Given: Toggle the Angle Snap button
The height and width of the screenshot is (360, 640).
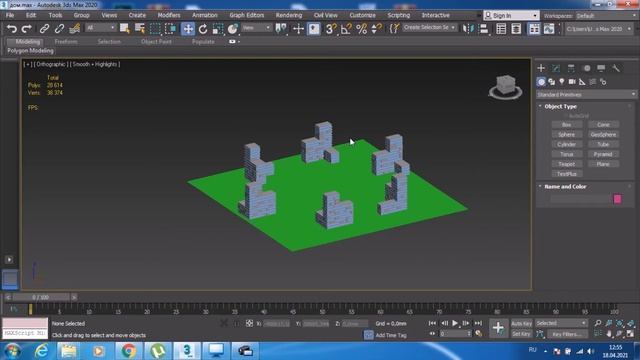Looking at the screenshot, I should (346, 29).
